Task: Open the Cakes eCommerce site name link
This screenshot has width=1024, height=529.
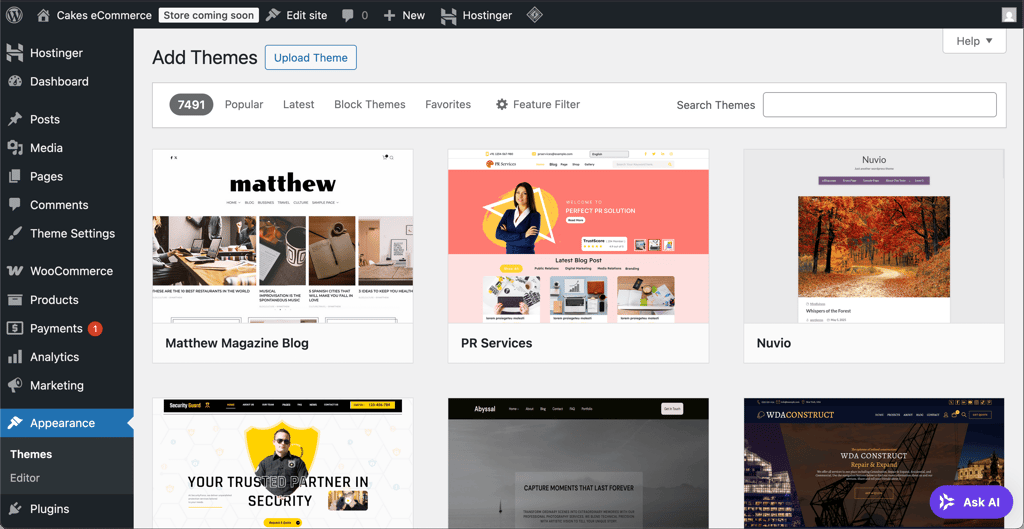Action: tap(104, 15)
